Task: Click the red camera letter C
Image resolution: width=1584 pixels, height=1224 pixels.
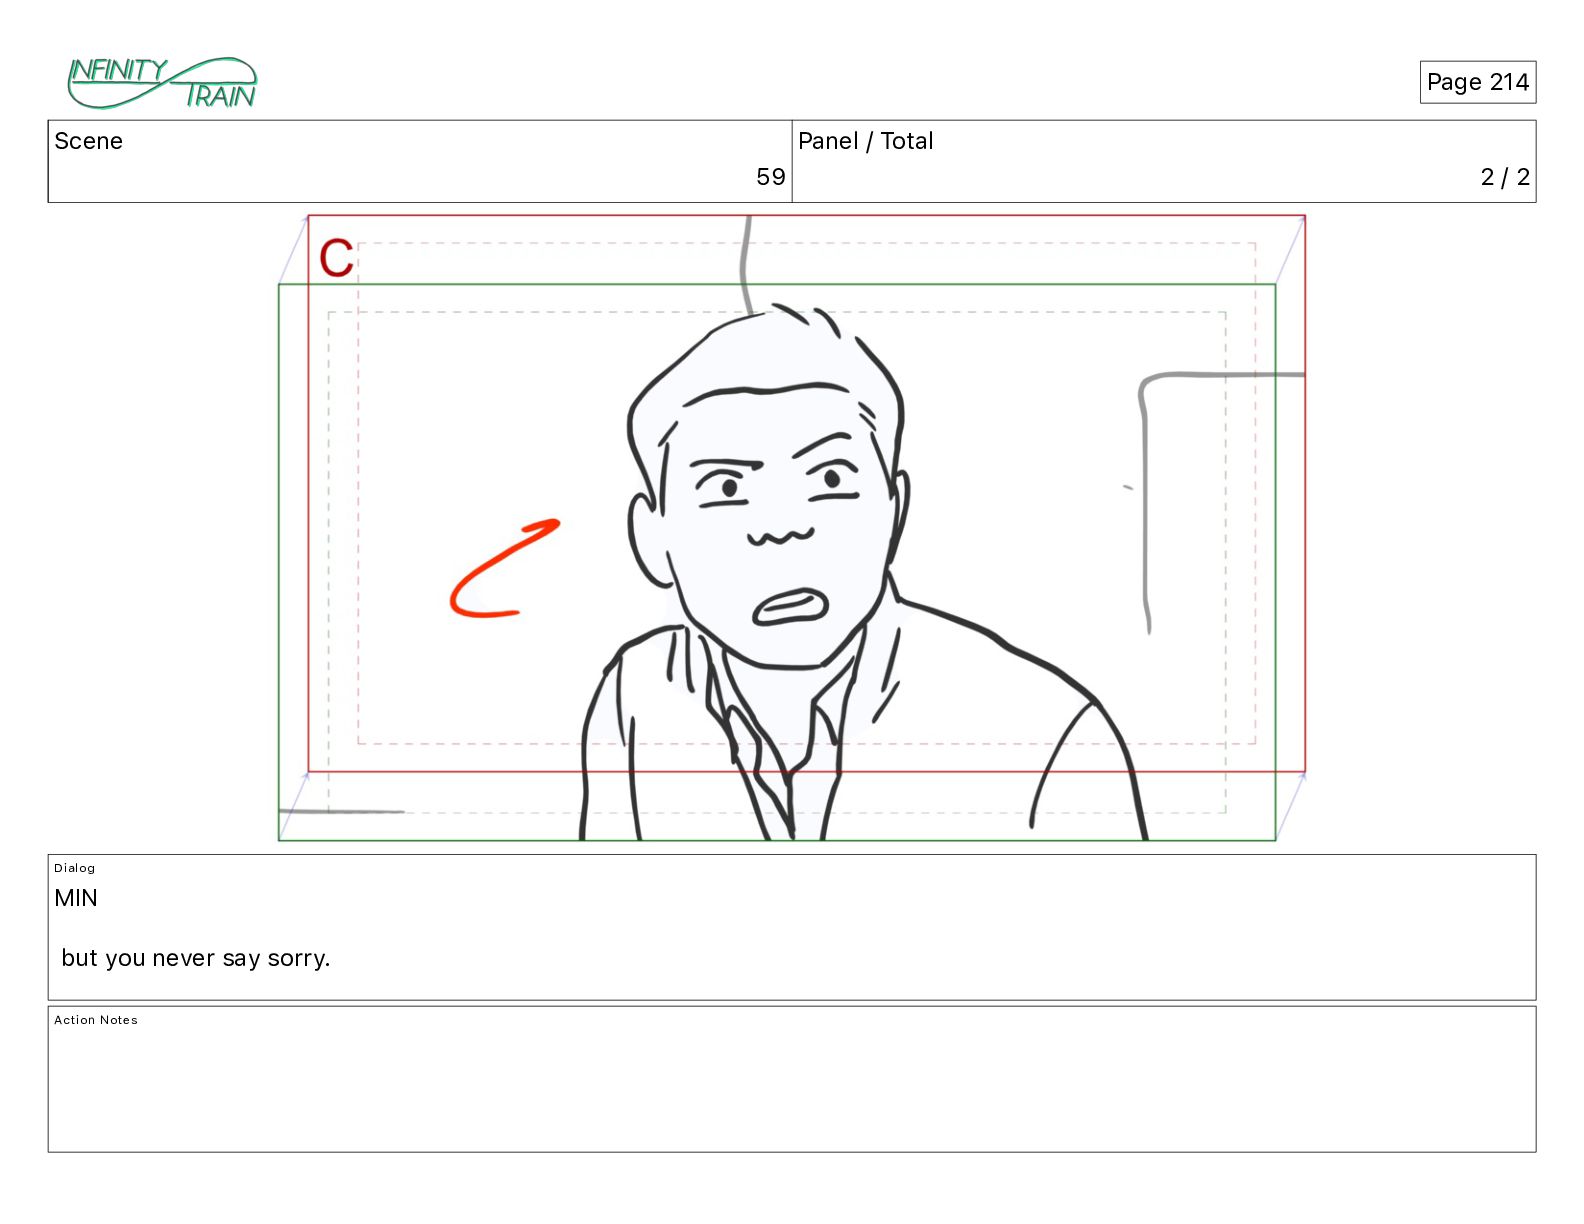Action: click(x=336, y=258)
